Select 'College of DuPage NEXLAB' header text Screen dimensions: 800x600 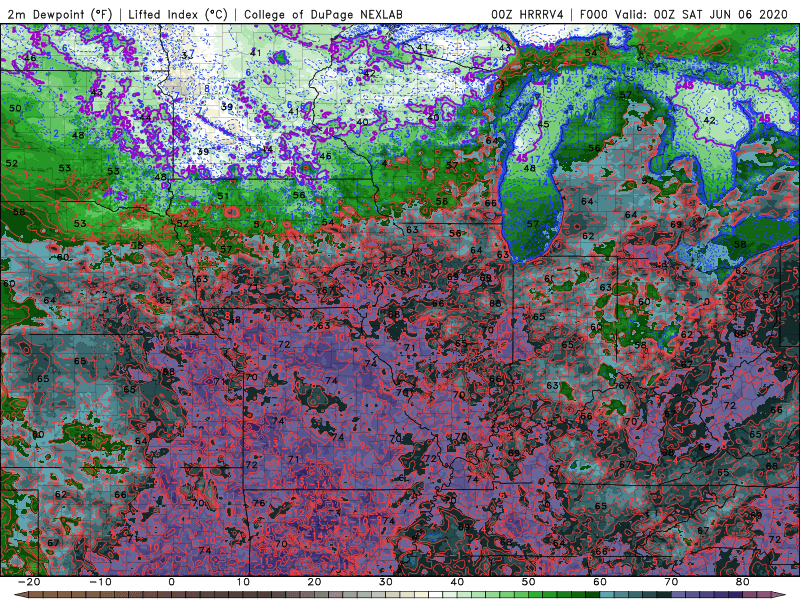[x=323, y=14]
